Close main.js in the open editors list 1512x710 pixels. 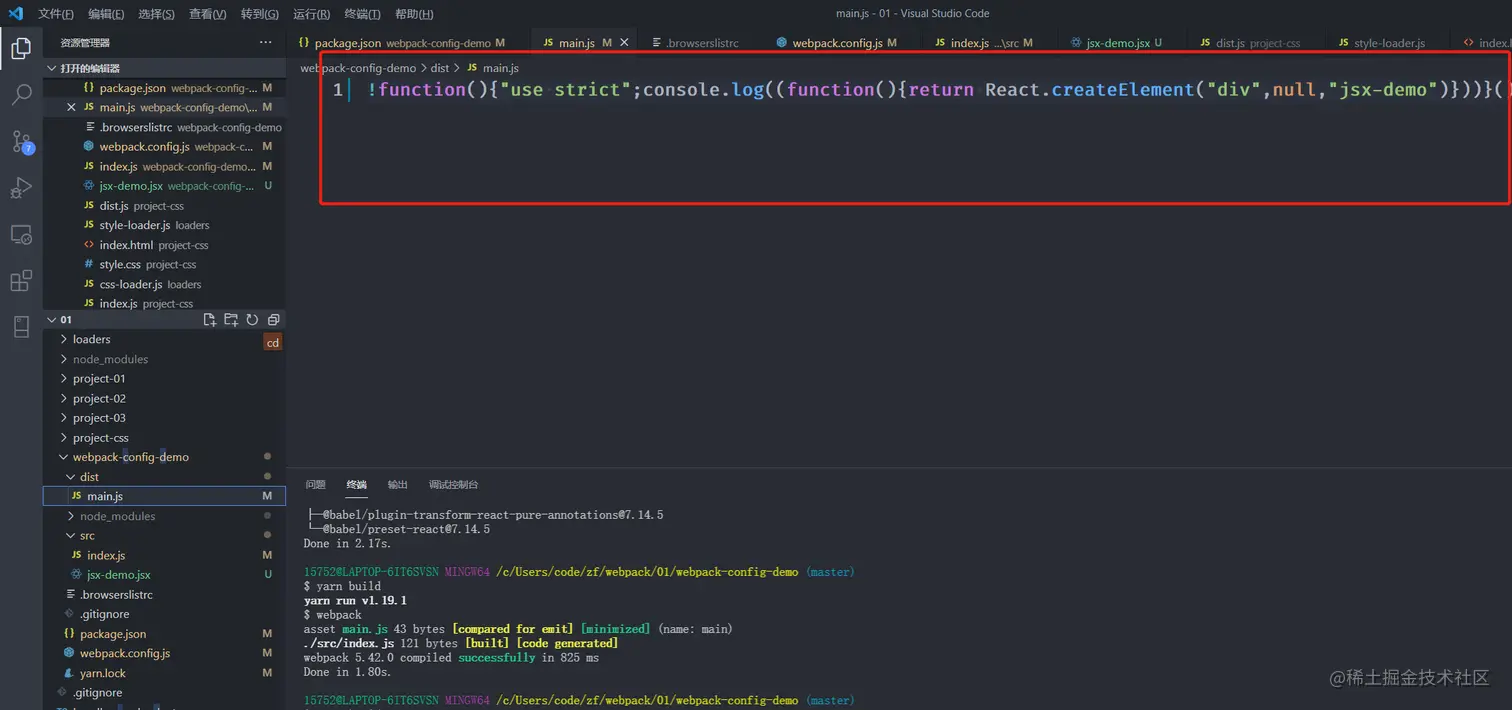(x=70, y=107)
